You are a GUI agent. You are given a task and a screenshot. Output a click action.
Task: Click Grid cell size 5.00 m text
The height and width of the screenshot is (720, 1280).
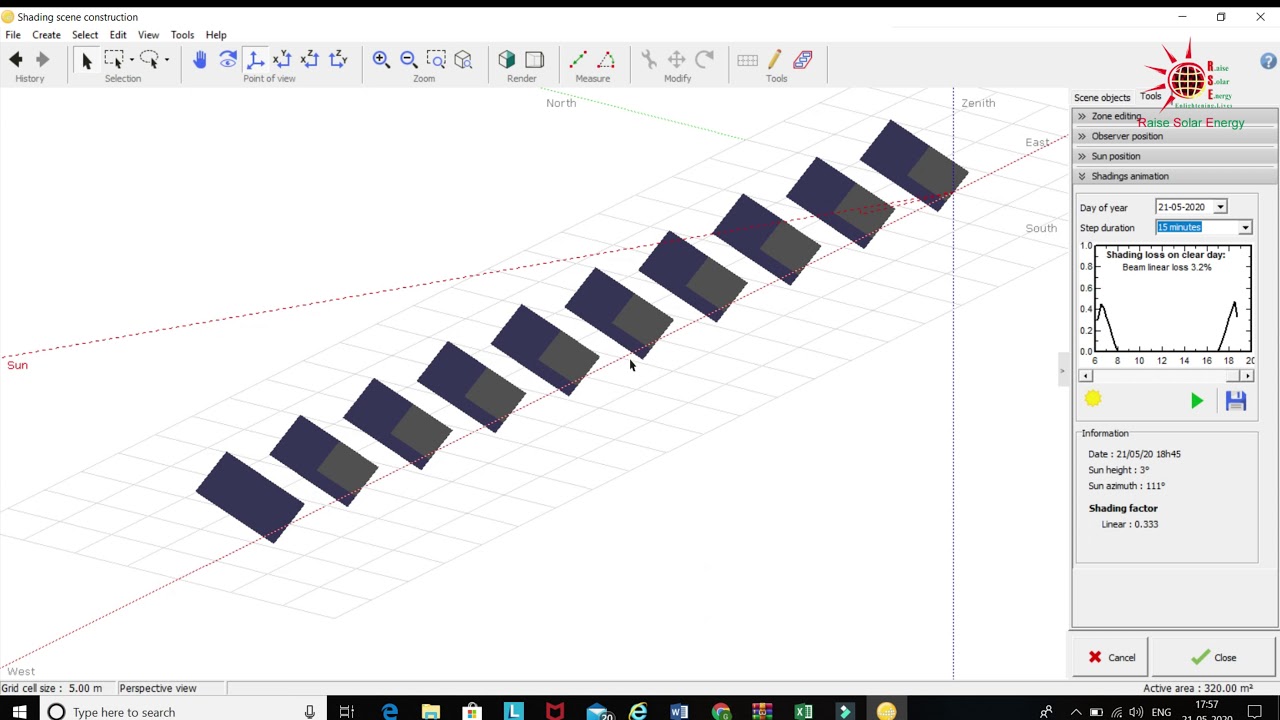(x=52, y=688)
